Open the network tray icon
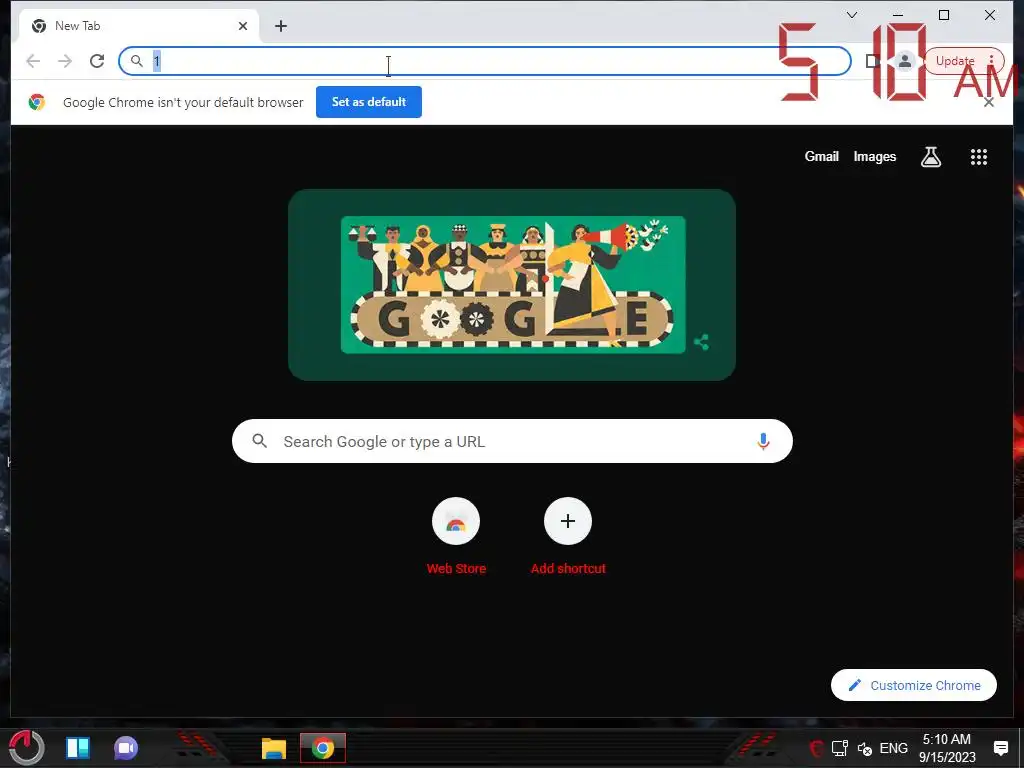 coord(840,748)
